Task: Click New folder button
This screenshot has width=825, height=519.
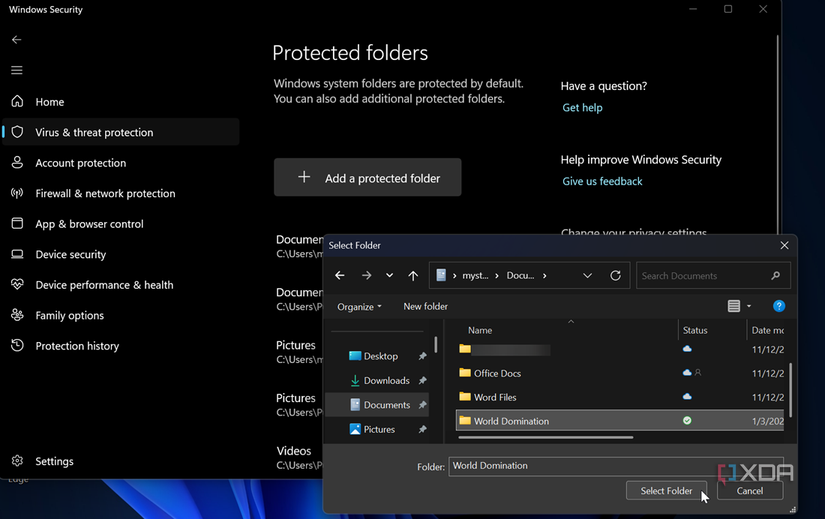Action: [x=425, y=306]
